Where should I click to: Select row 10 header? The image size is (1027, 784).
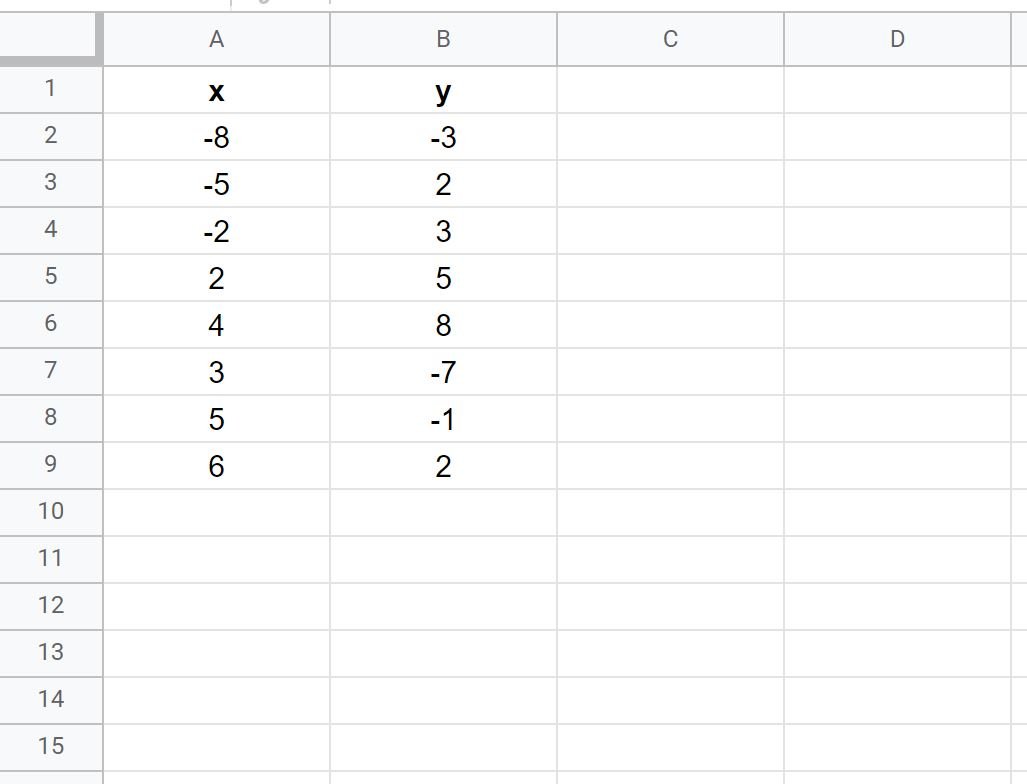coord(50,512)
